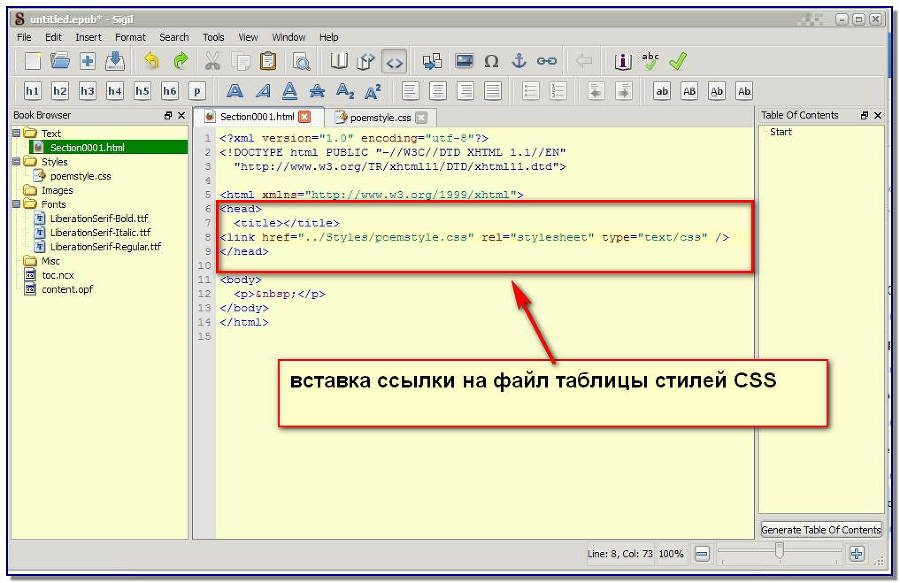The image size is (900, 583).
Task: Apply Heading 4 style h4
Action: click(x=115, y=91)
